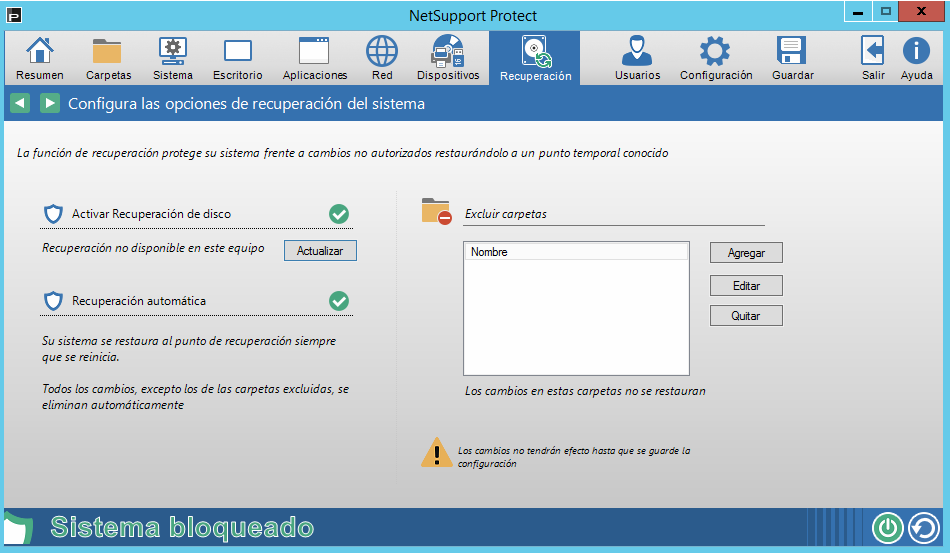
Task: Click shield icon next to Recuperación automática
Action: pos(53,301)
